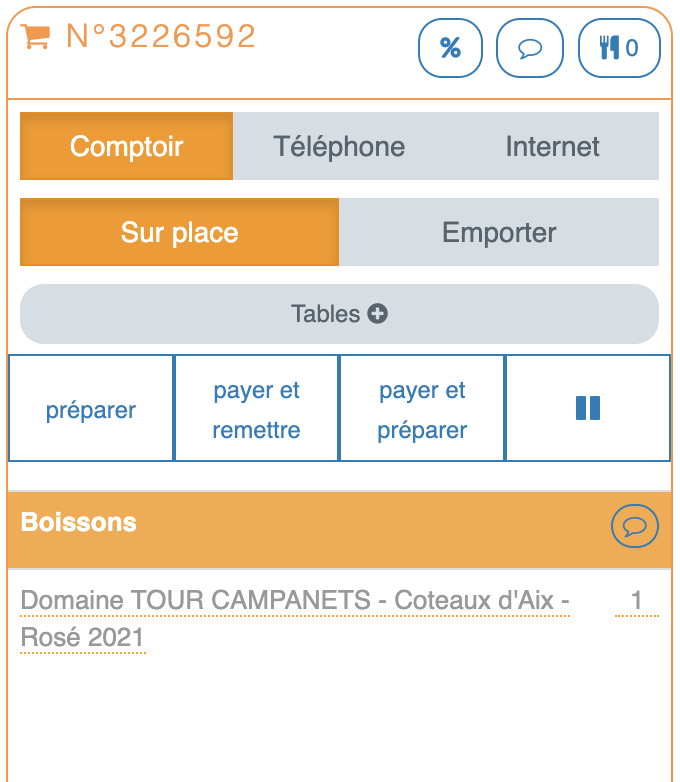
Task: Open the percent discount button
Action: pyautogui.click(x=450, y=48)
